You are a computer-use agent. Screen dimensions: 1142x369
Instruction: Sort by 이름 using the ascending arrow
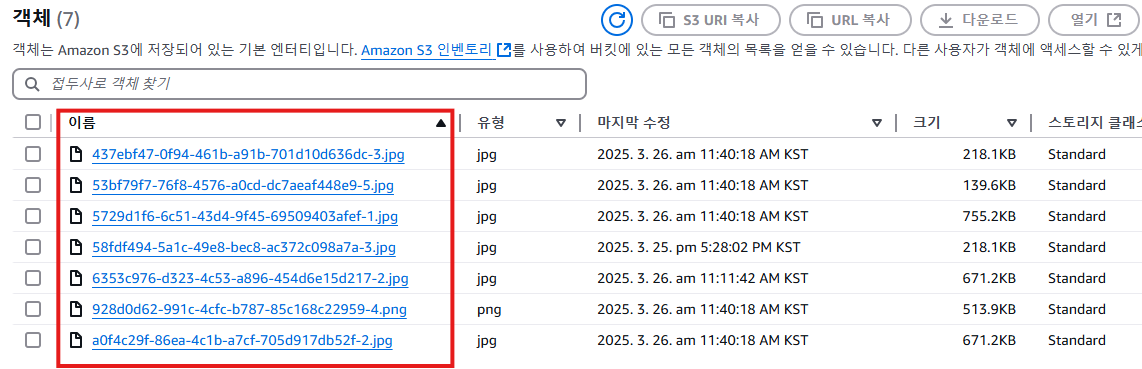[440, 123]
